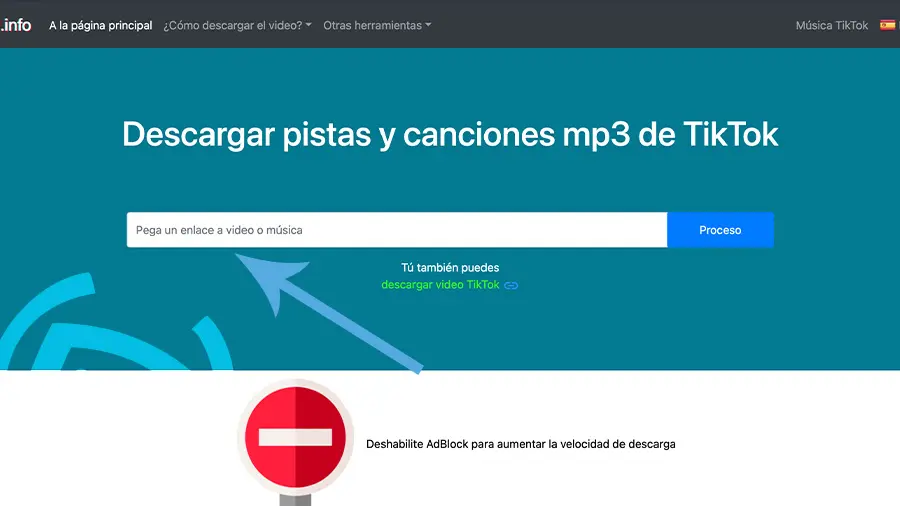Expand 'Otras herramientas' dropdown menu
Viewport: 900px width, 506px height.
(x=377, y=25)
